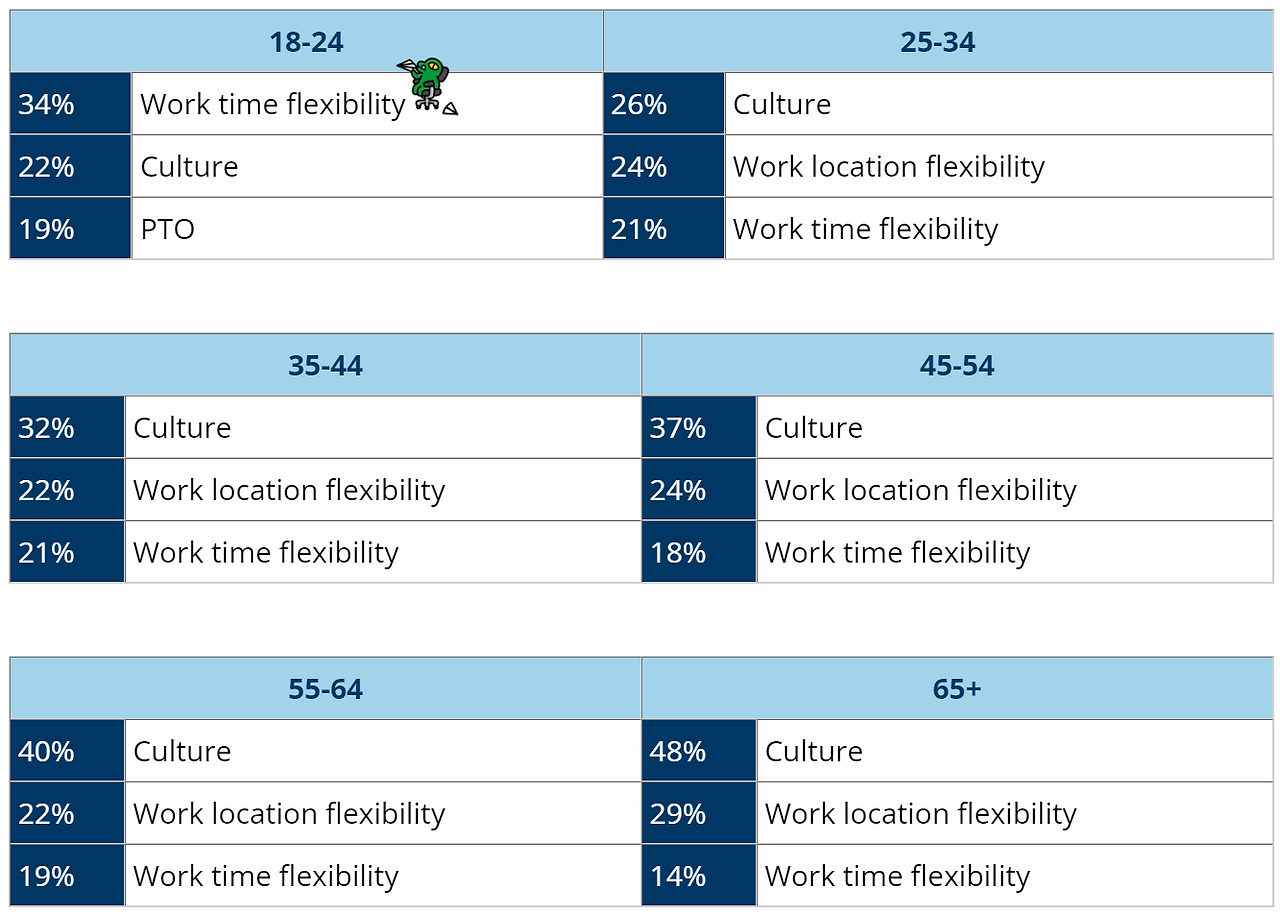Viewport: 1280px width, 914px height.
Task: Select Work time flexibility under 55-64
Action: 266,876
